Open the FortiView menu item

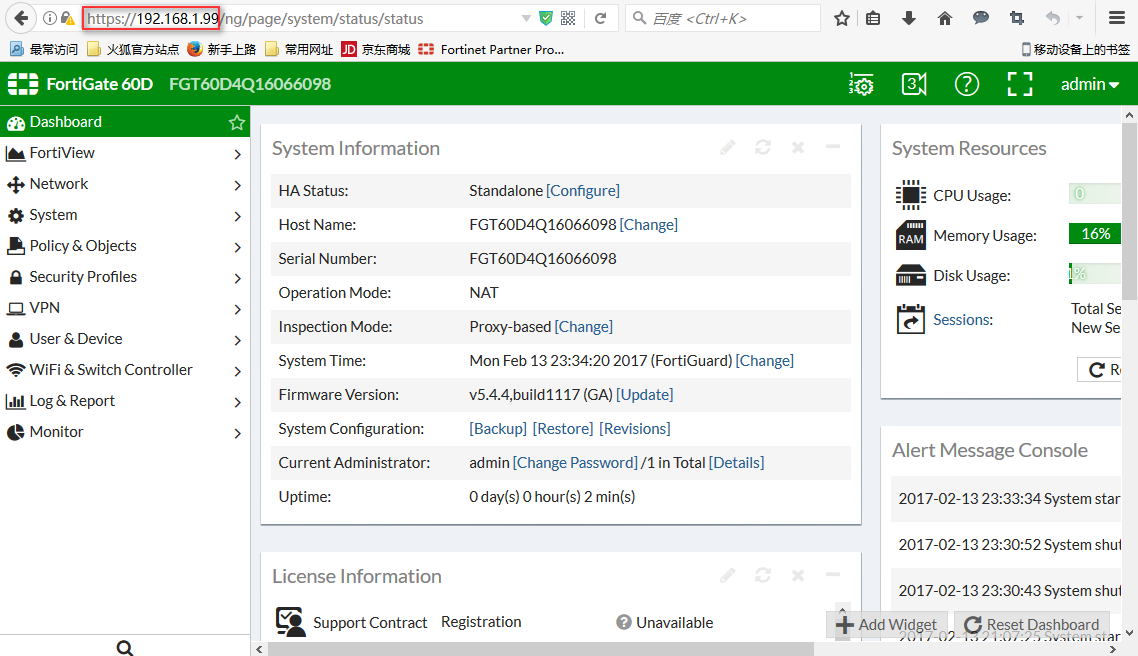125,153
